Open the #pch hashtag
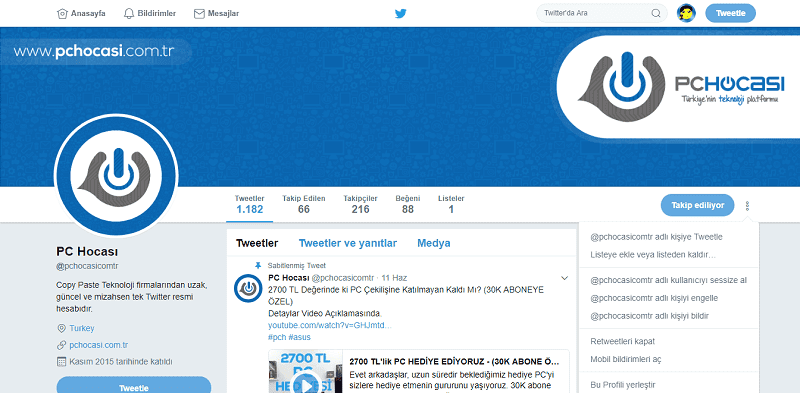Screen dimensions: 800x393 (277, 337)
